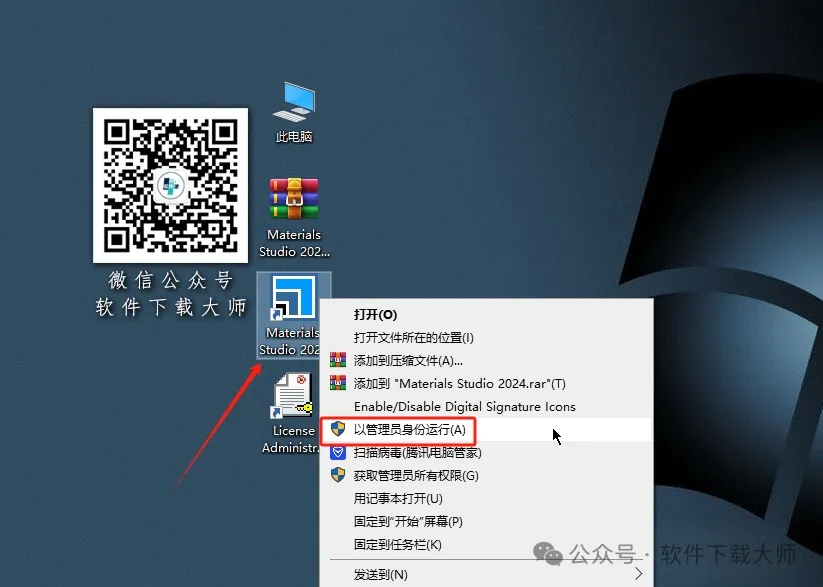Run Materials Studio as administrator
This screenshot has height=587, width=823.
413,430
